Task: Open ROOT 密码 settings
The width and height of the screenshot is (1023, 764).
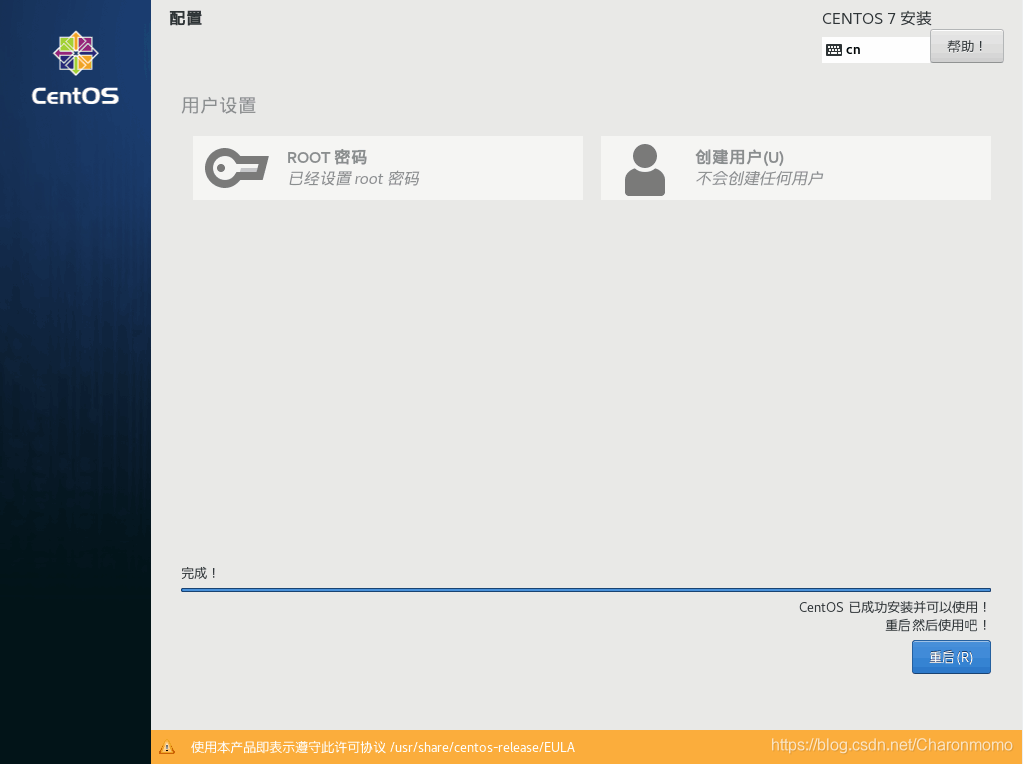Action: tap(387, 168)
